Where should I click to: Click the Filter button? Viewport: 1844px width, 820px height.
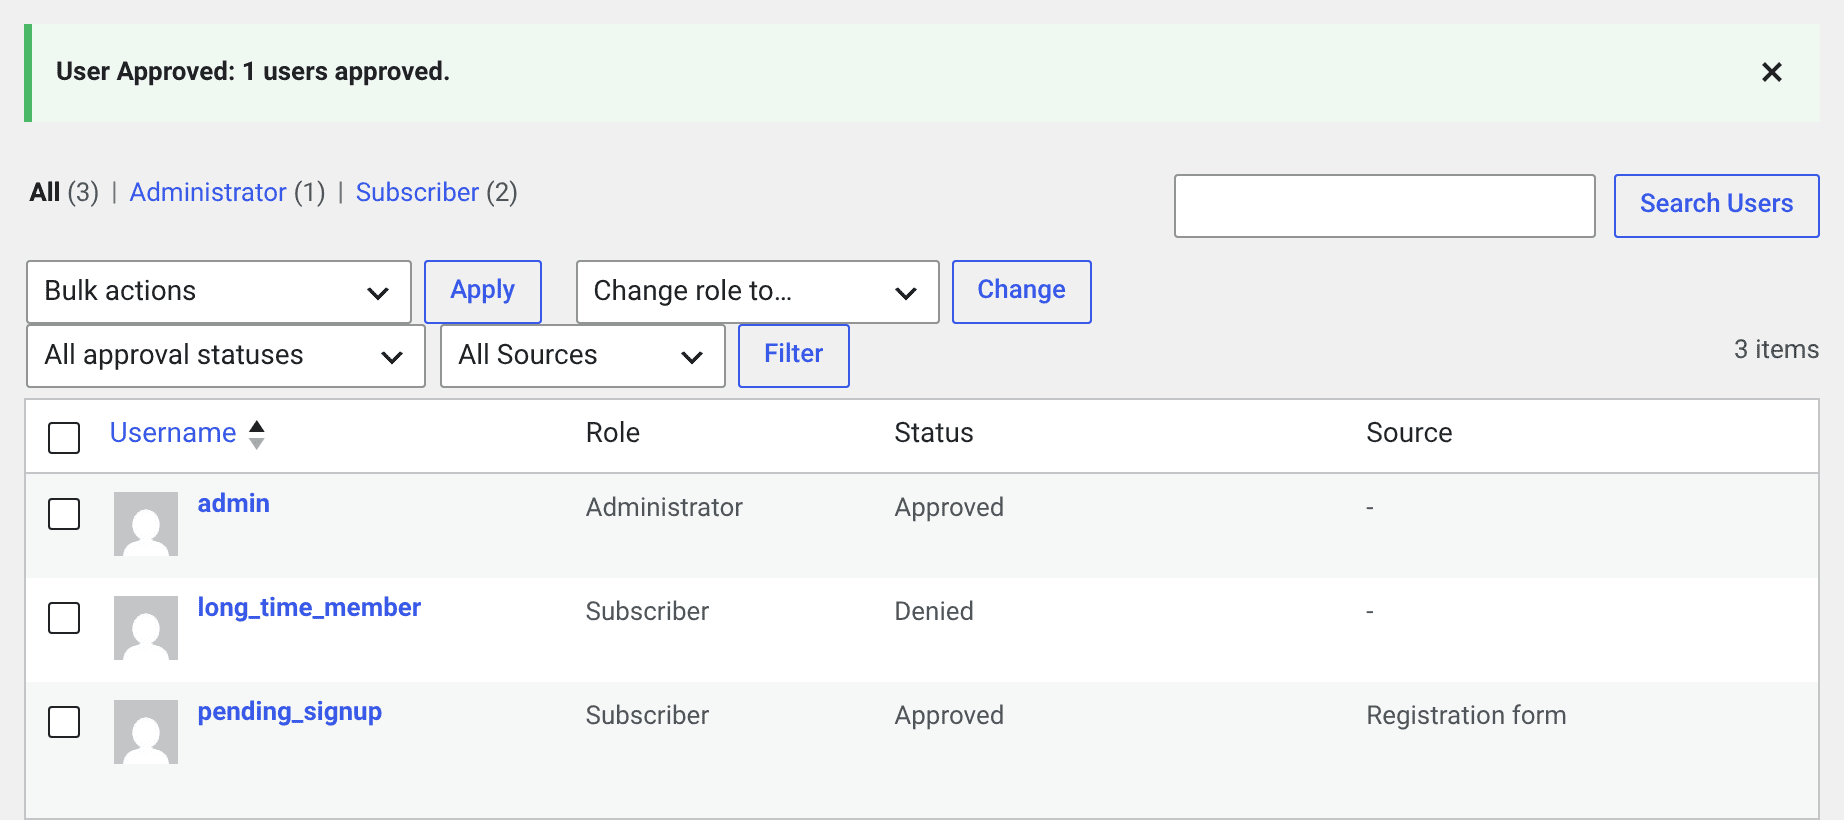pos(794,355)
